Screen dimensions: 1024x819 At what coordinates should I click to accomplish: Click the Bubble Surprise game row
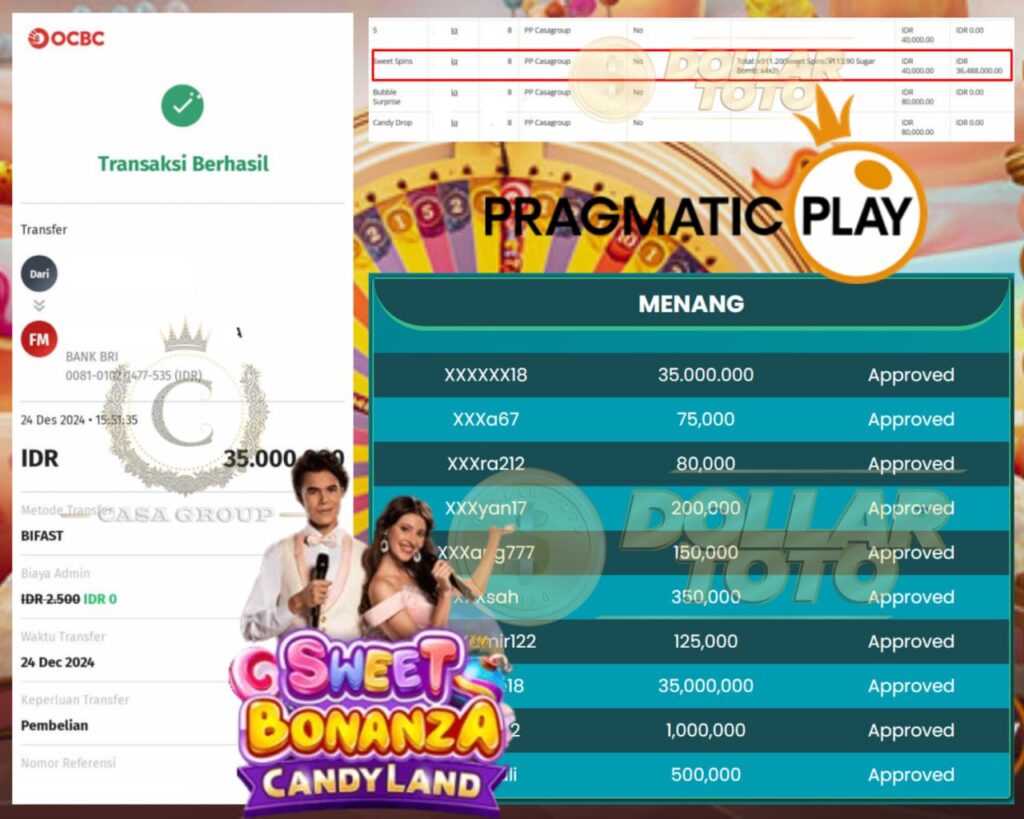point(692,97)
